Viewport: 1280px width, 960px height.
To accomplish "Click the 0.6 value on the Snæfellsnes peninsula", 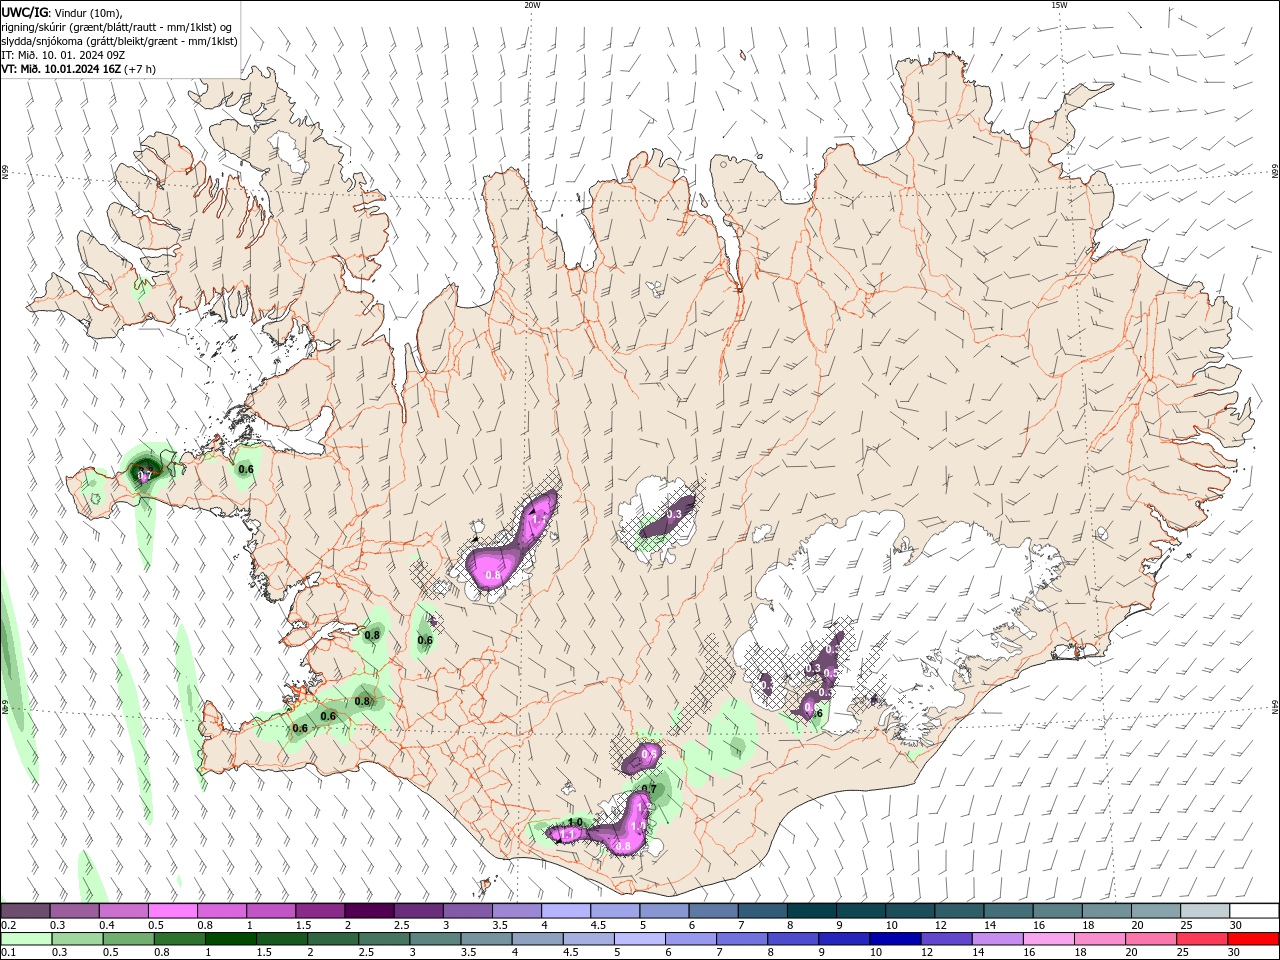I will 245,469.
